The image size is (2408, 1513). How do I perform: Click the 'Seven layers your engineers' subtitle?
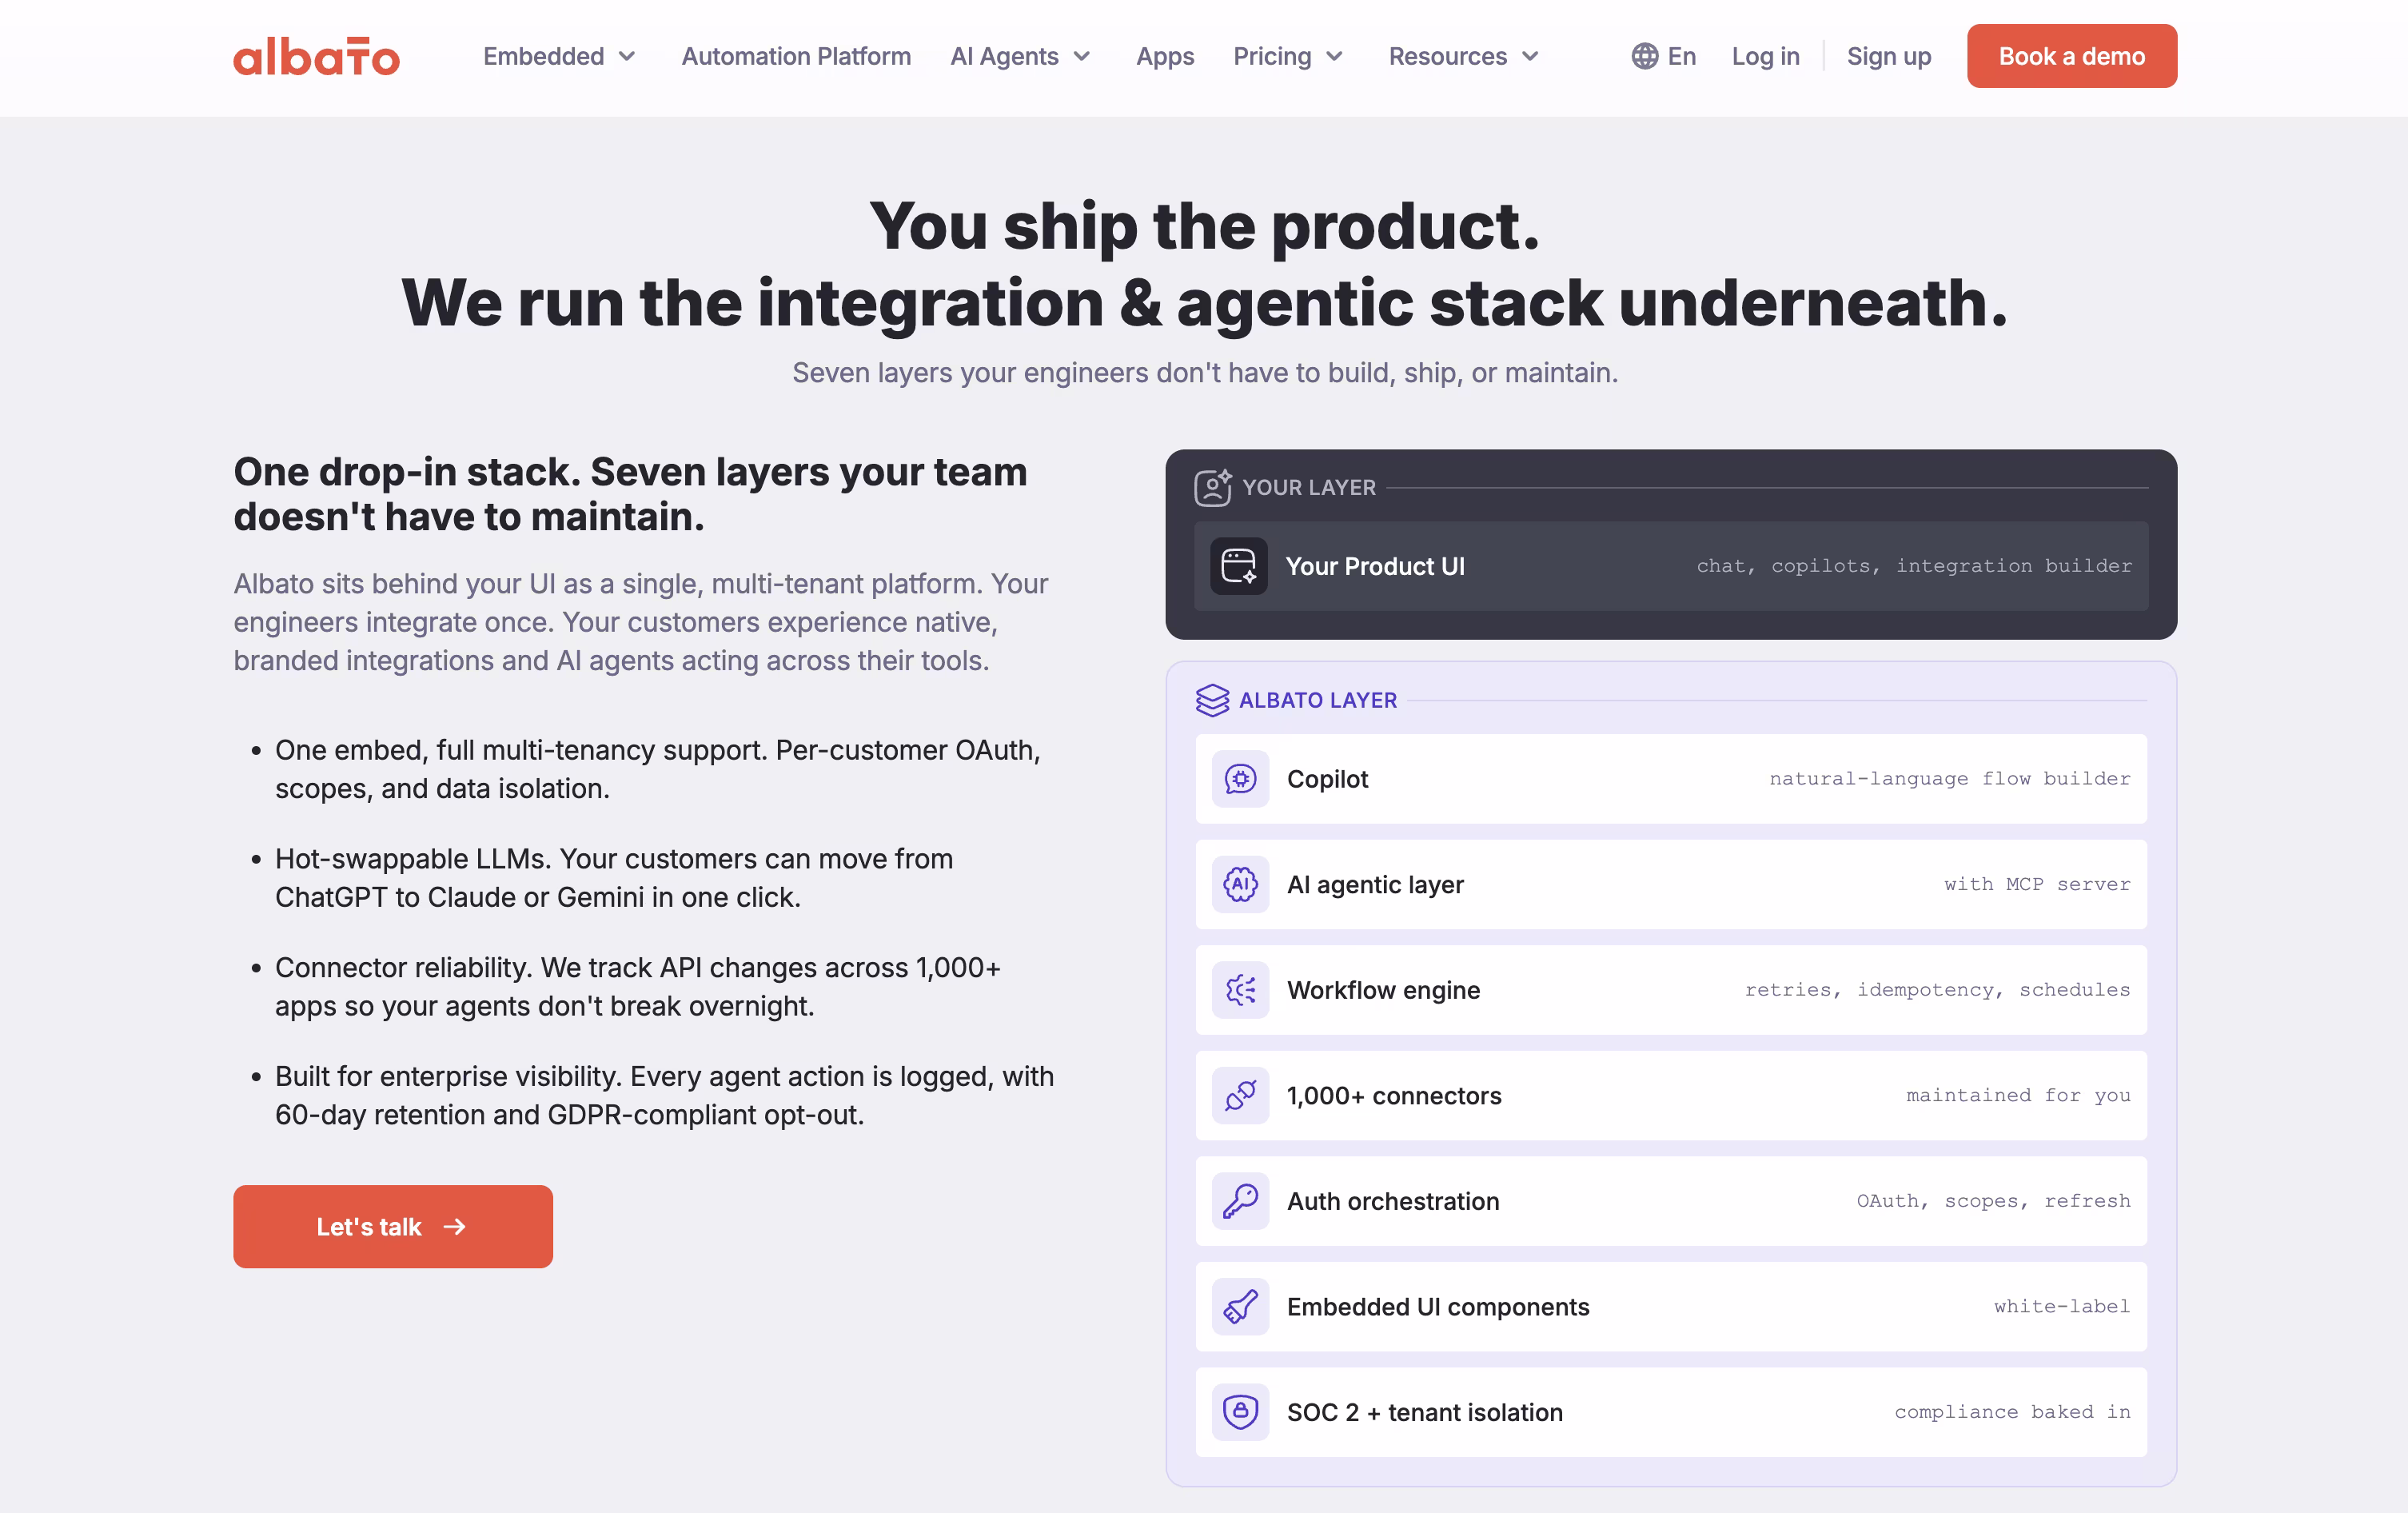point(1205,372)
